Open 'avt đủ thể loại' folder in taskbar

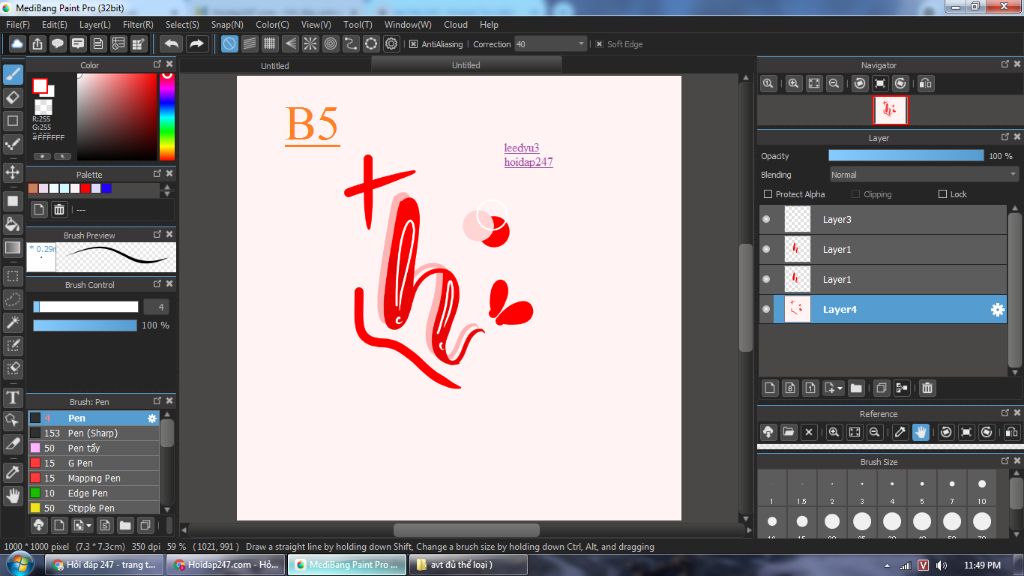click(x=468, y=565)
